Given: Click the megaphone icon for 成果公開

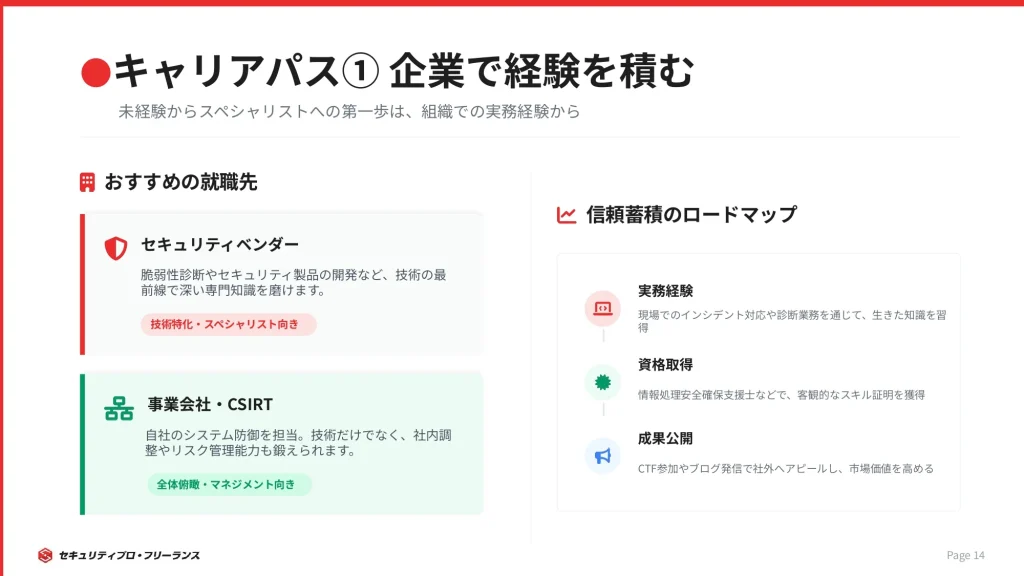Looking at the screenshot, I should click(603, 456).
